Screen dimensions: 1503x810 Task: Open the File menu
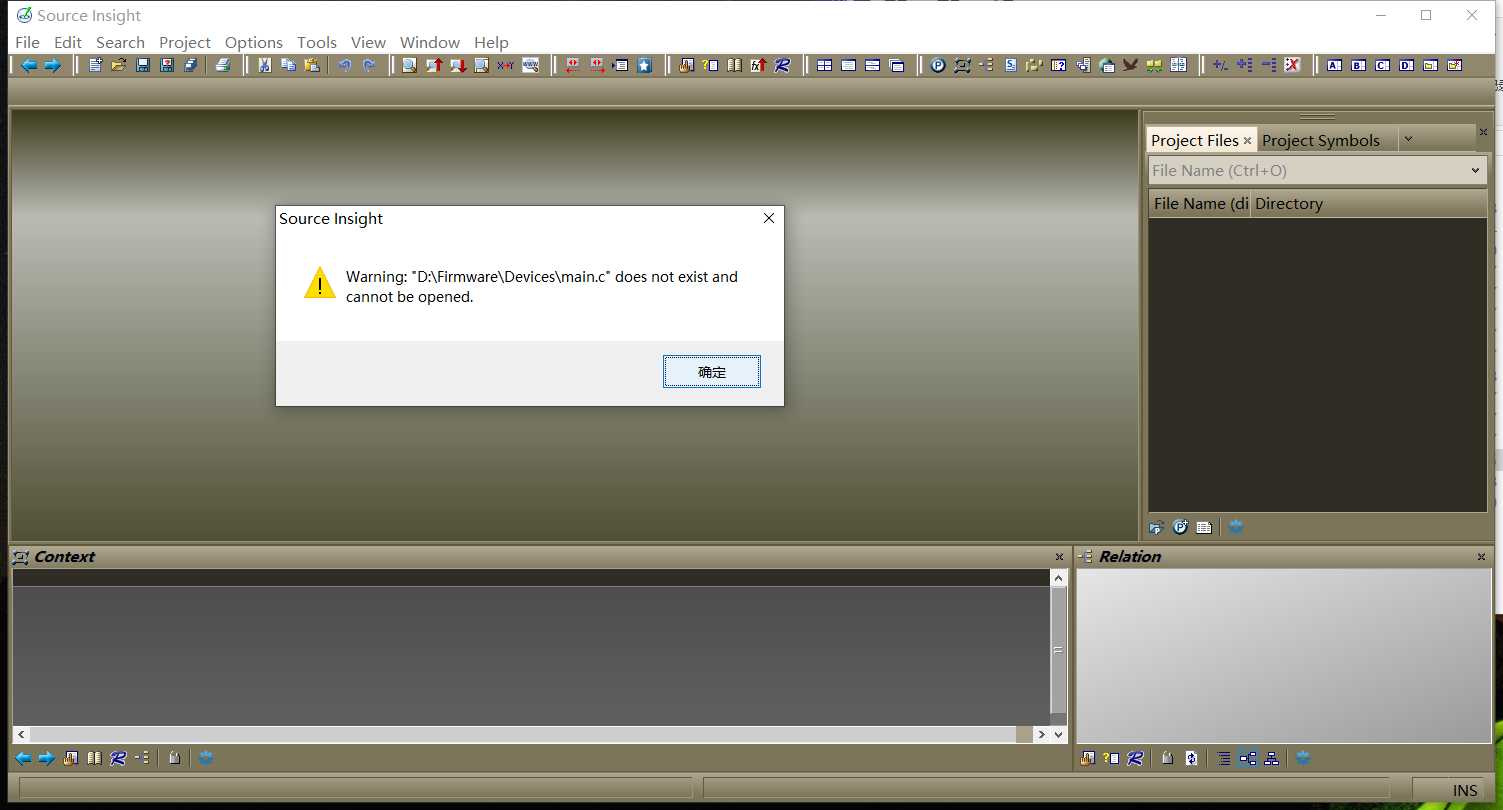(27, 42)
